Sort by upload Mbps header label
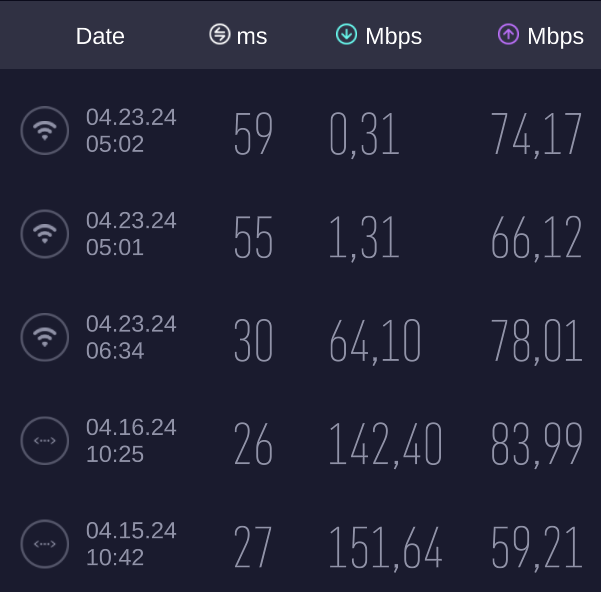Image resolution: width=601 pixels, height=592 pixels. [x=555, y=37]
